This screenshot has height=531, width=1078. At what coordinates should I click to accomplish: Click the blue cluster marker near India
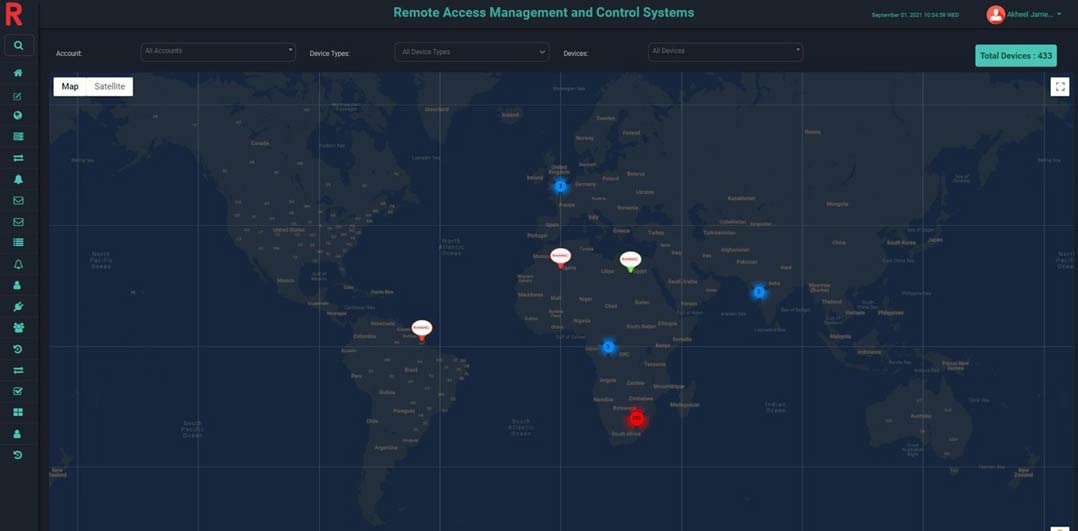(x=759, y=292)
